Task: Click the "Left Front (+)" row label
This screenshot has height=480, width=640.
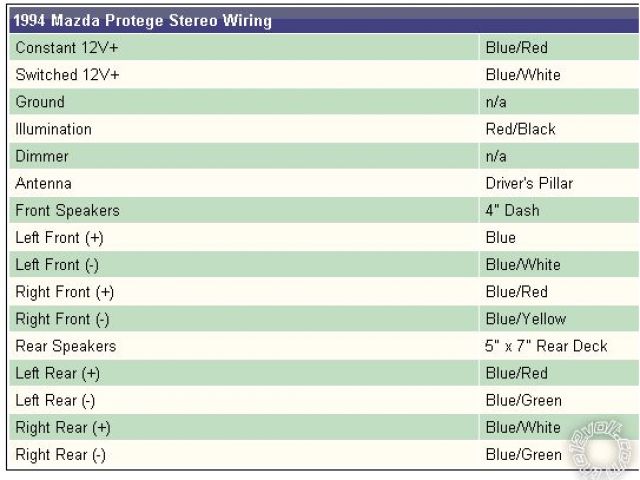Action: [61, 238]
